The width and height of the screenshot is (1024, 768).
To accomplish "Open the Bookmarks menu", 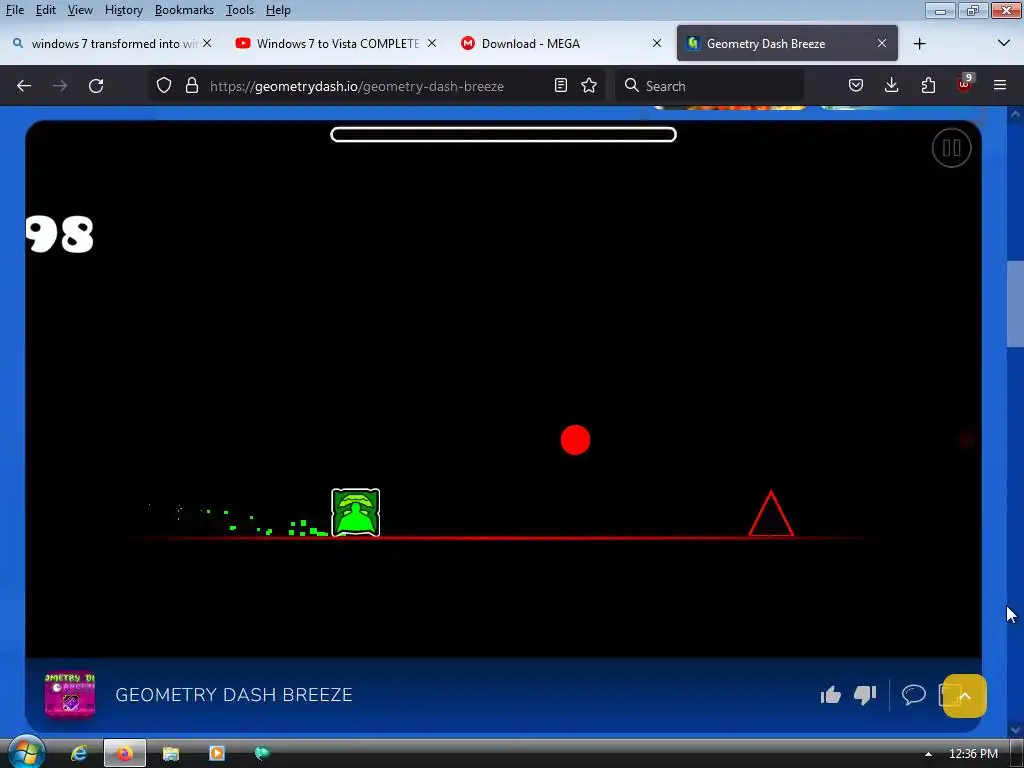I will [x=184, y=10].
